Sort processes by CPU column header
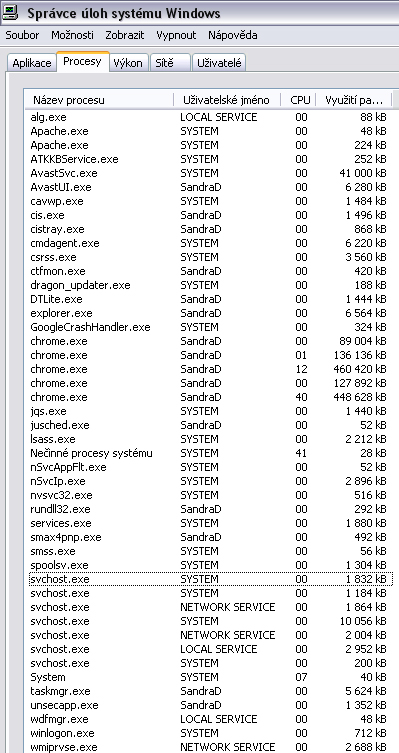 [x=298, y=100]
